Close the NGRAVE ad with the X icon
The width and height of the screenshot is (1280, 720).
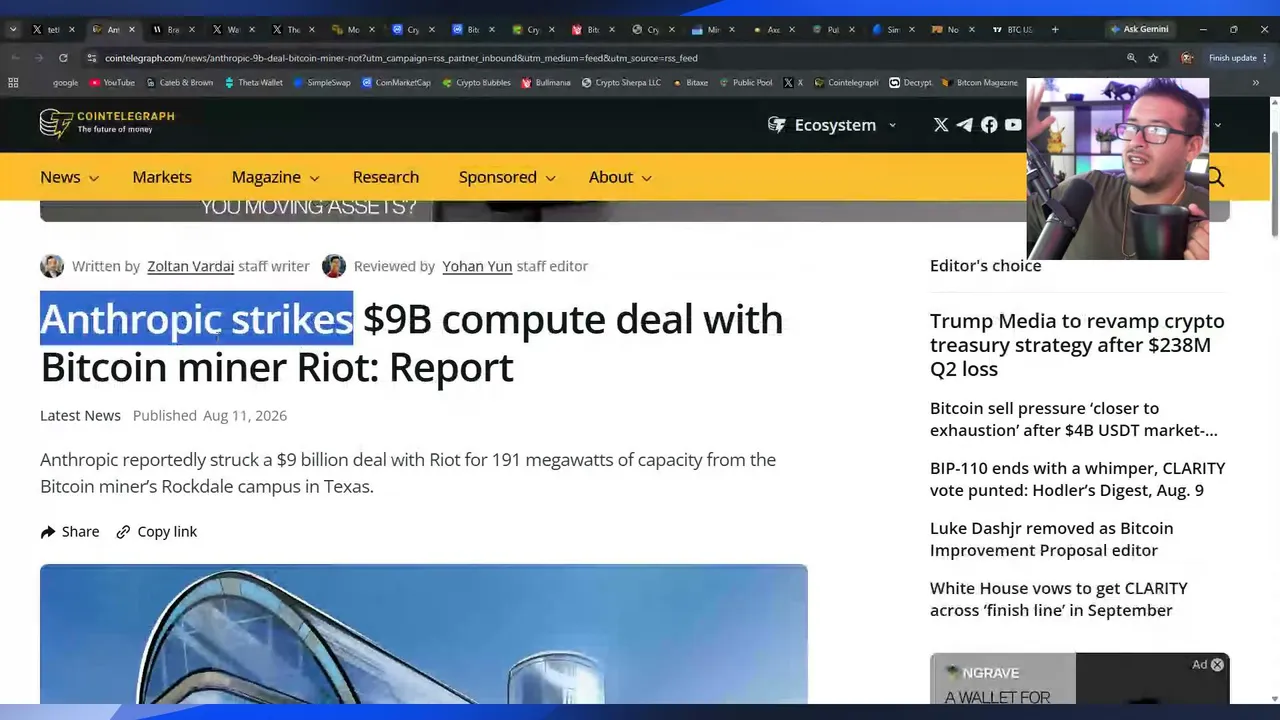pos(1217,665)
